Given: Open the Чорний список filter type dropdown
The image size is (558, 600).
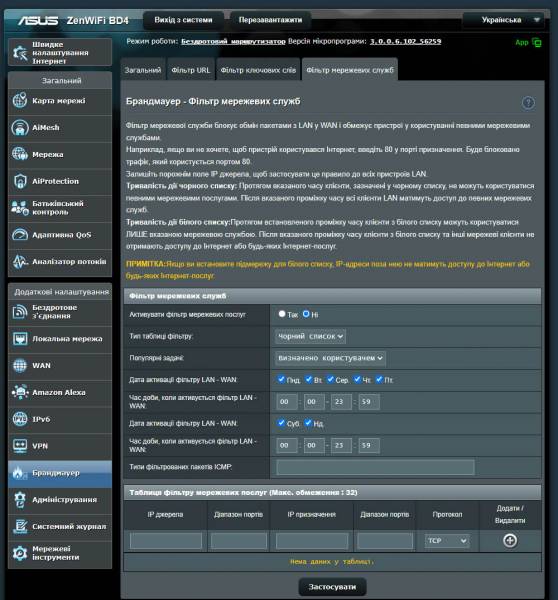Looking at the screenshot, I should pyautogui.click(x=310, y=336).
